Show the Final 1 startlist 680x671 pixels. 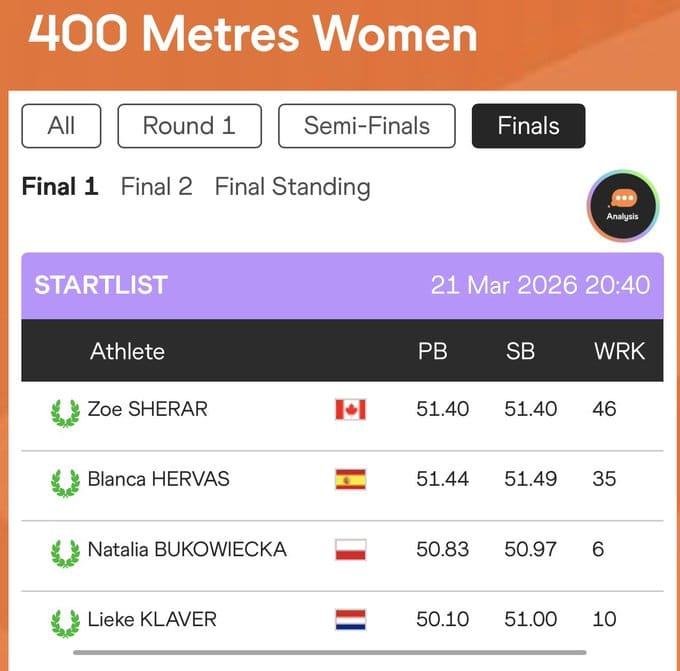(60, 187)
